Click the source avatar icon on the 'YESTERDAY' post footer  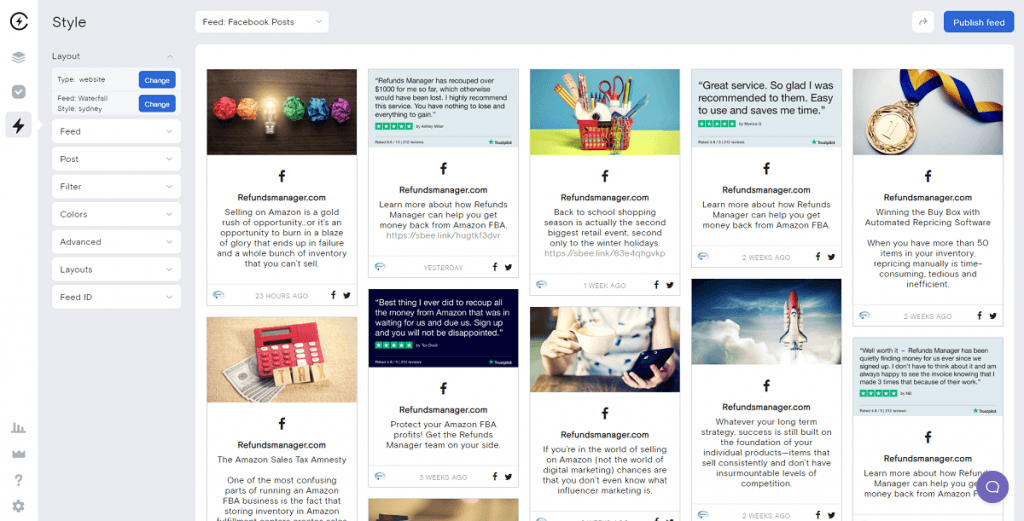click(x=380, y=267)
